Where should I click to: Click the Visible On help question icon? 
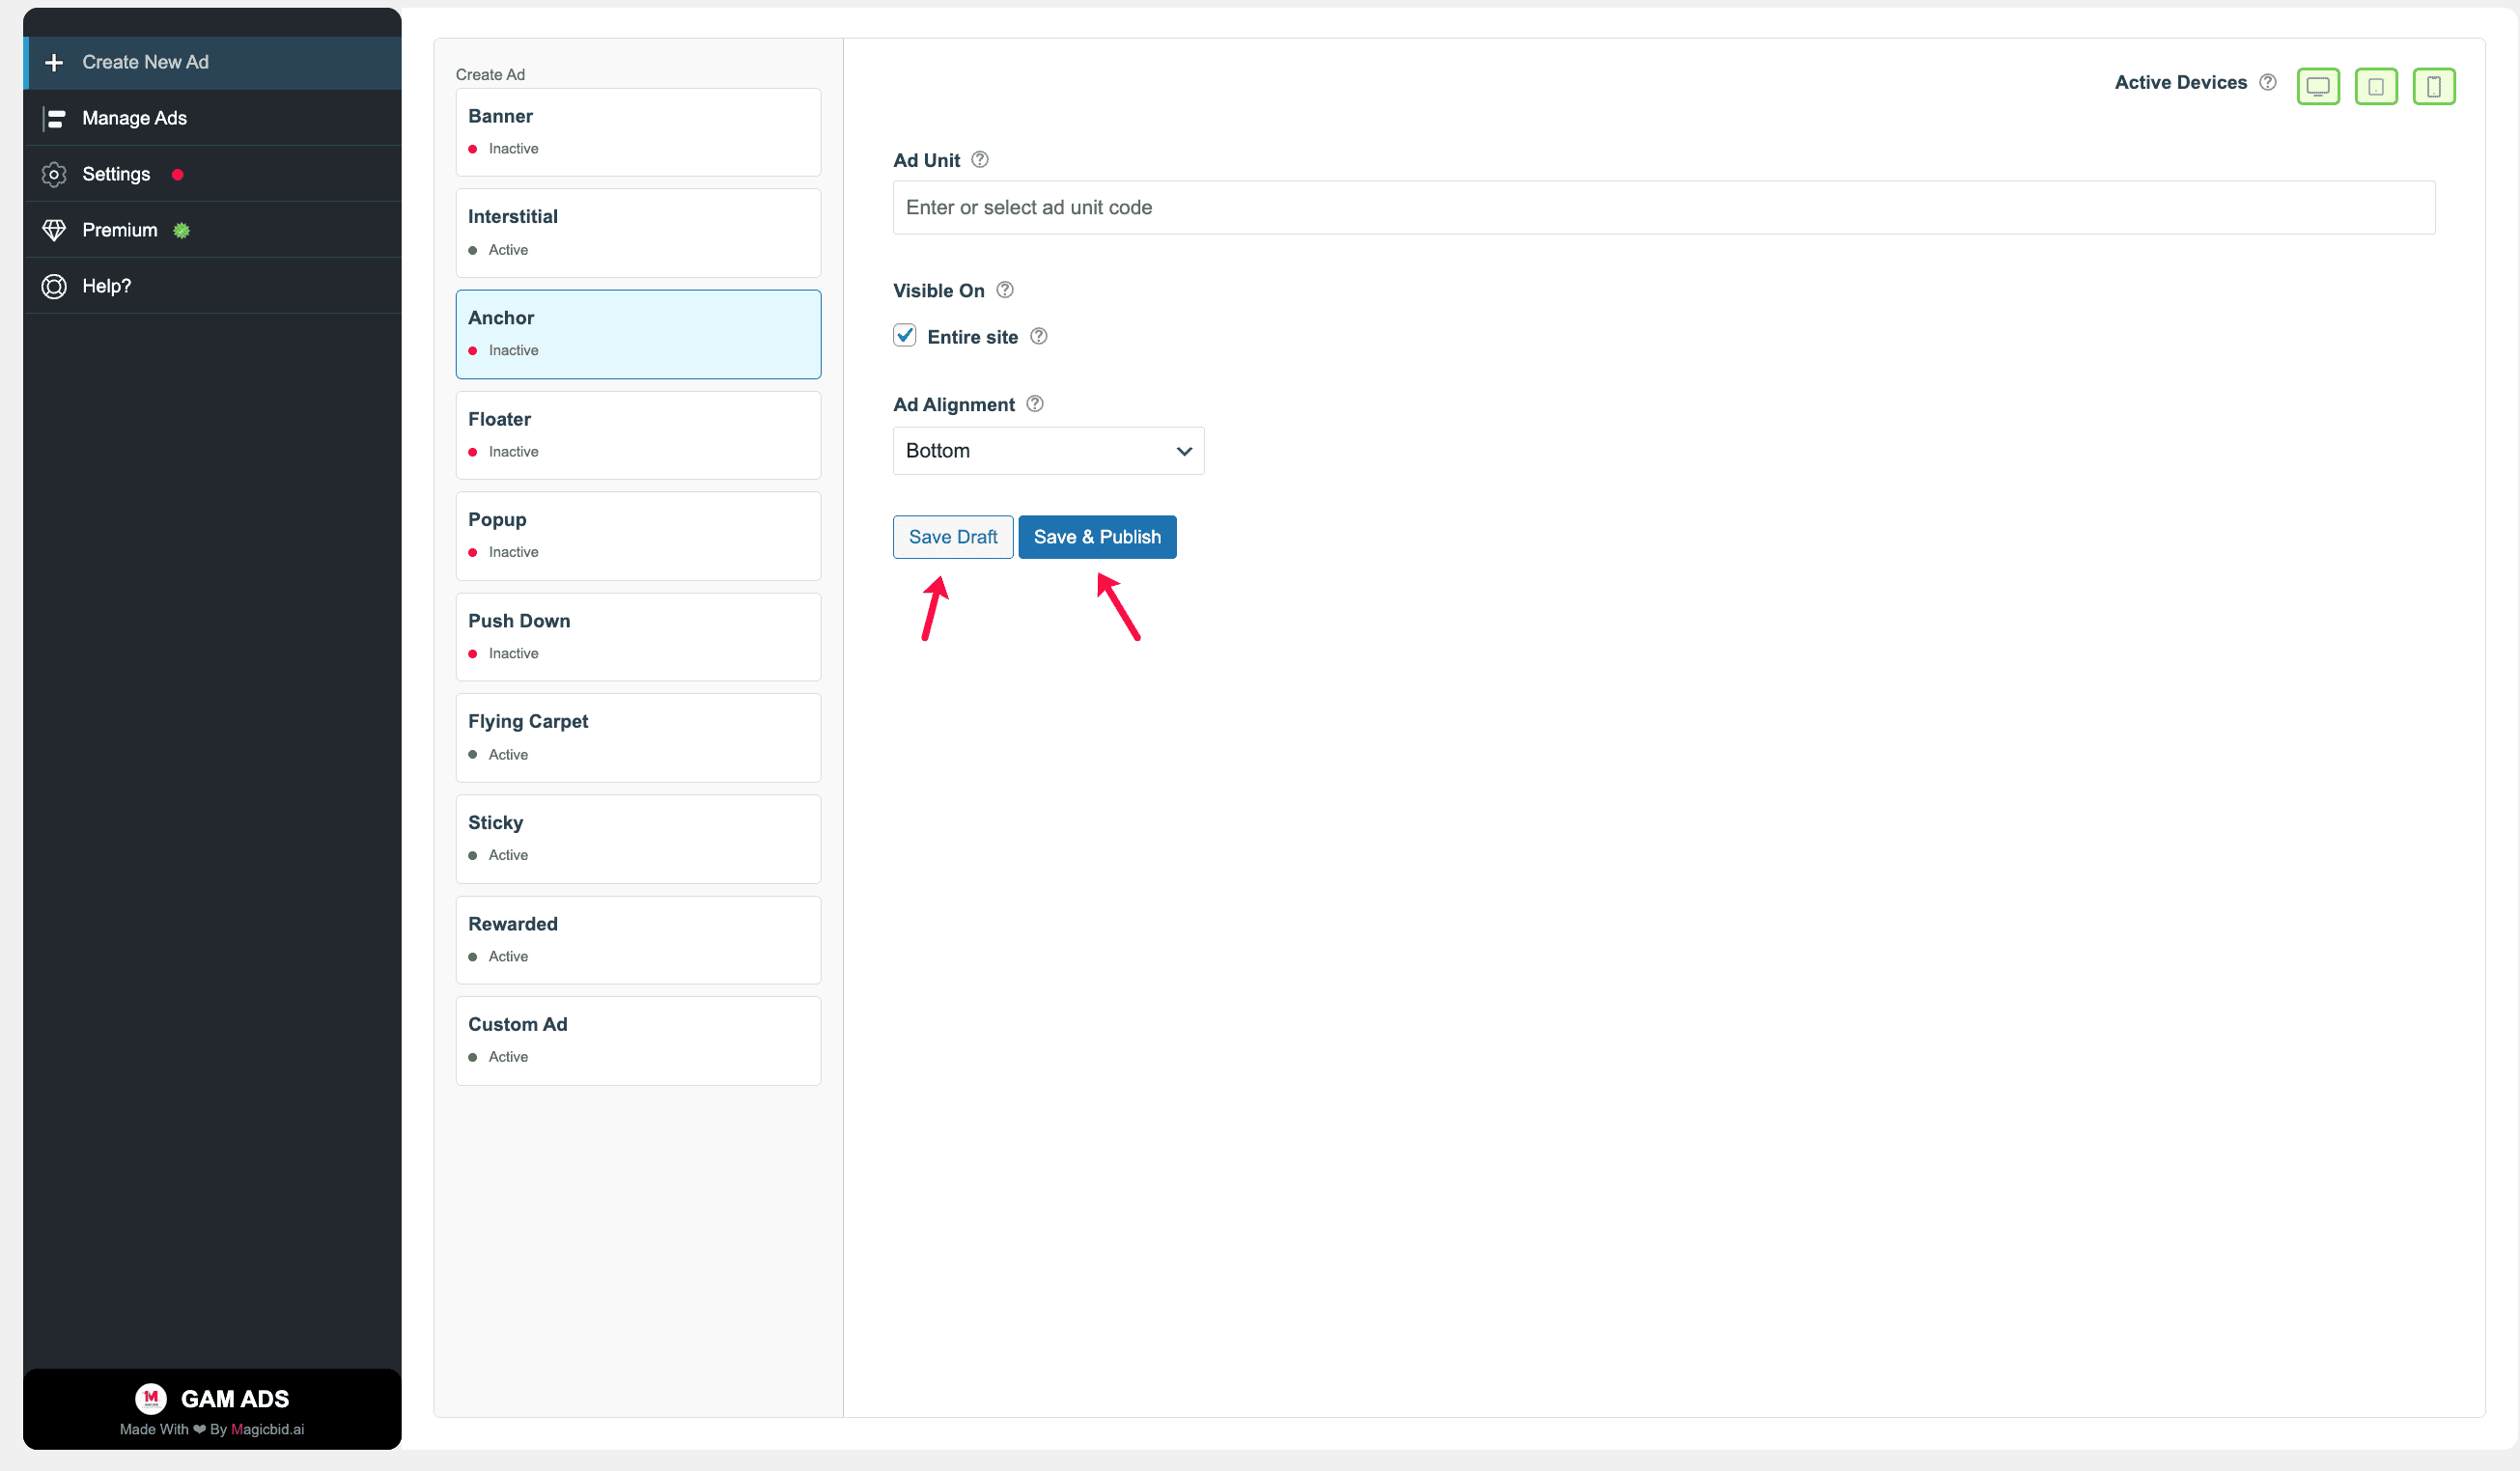(x=1004, y=290)
